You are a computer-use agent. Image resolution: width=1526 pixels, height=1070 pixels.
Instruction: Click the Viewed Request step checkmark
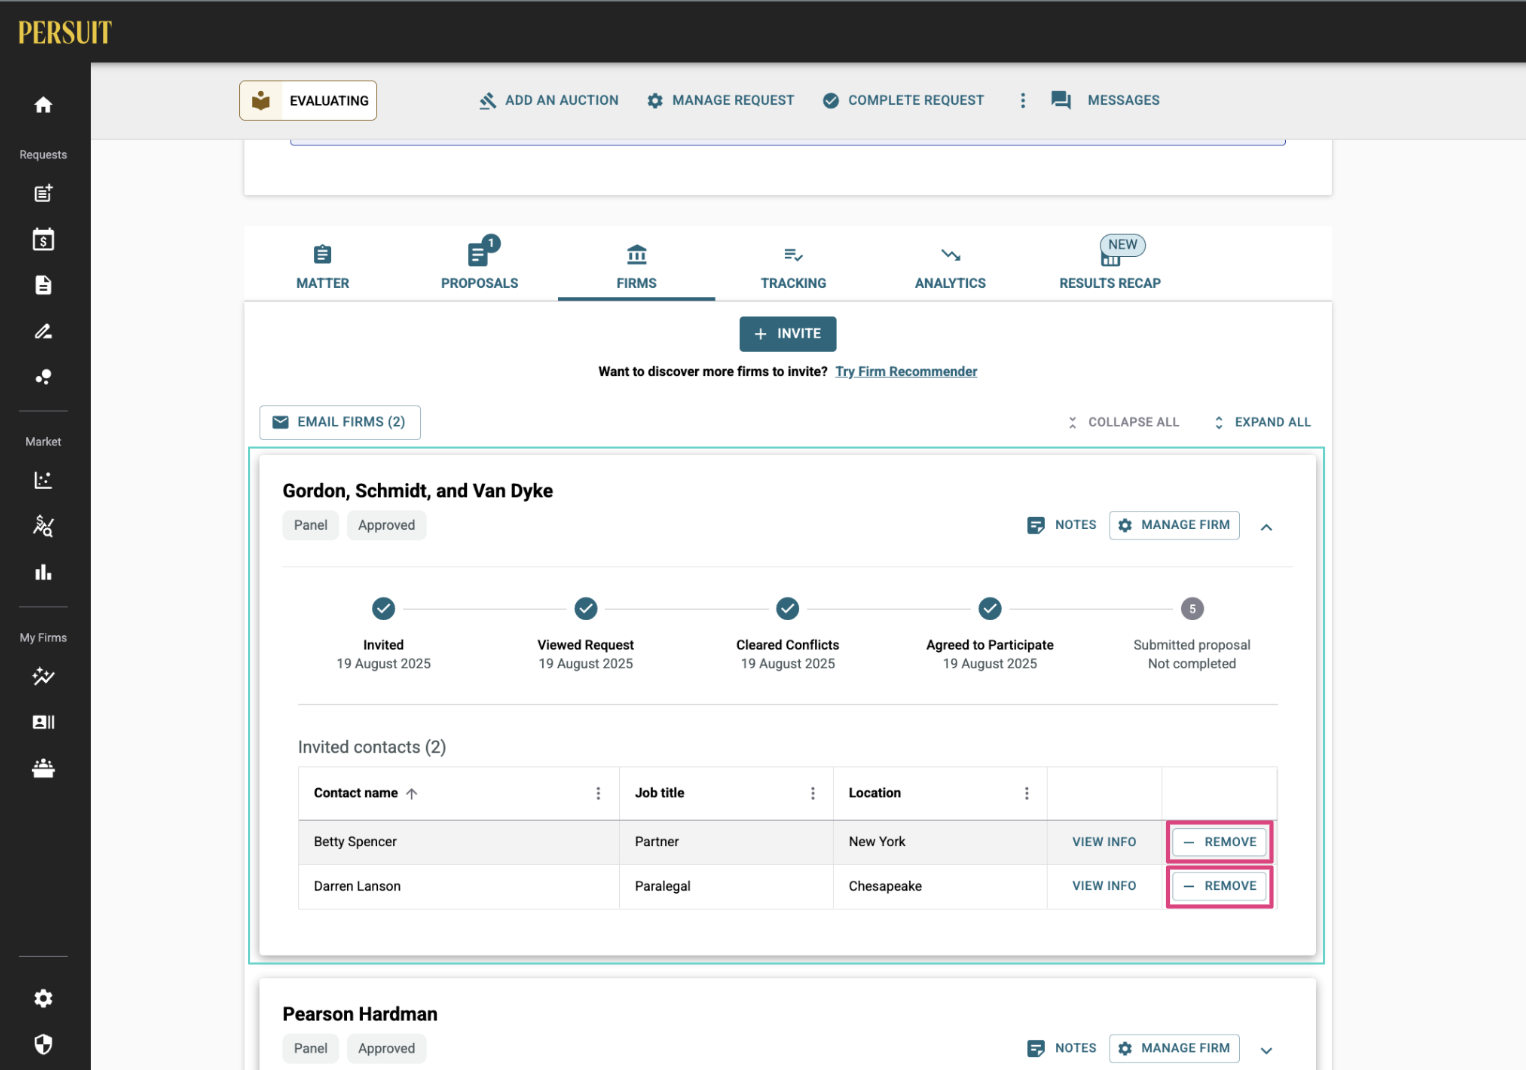click(586, 608)
